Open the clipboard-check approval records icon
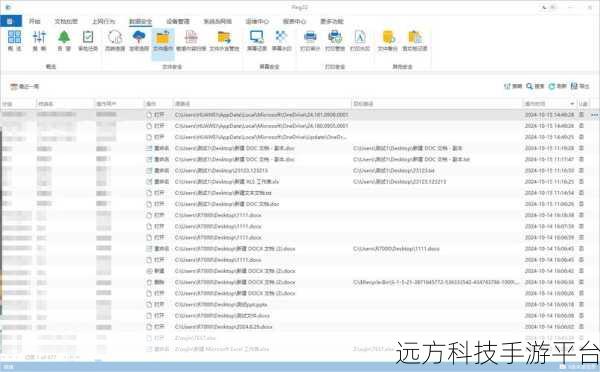Viewport: 600px width, 372px height. [88, 41]
